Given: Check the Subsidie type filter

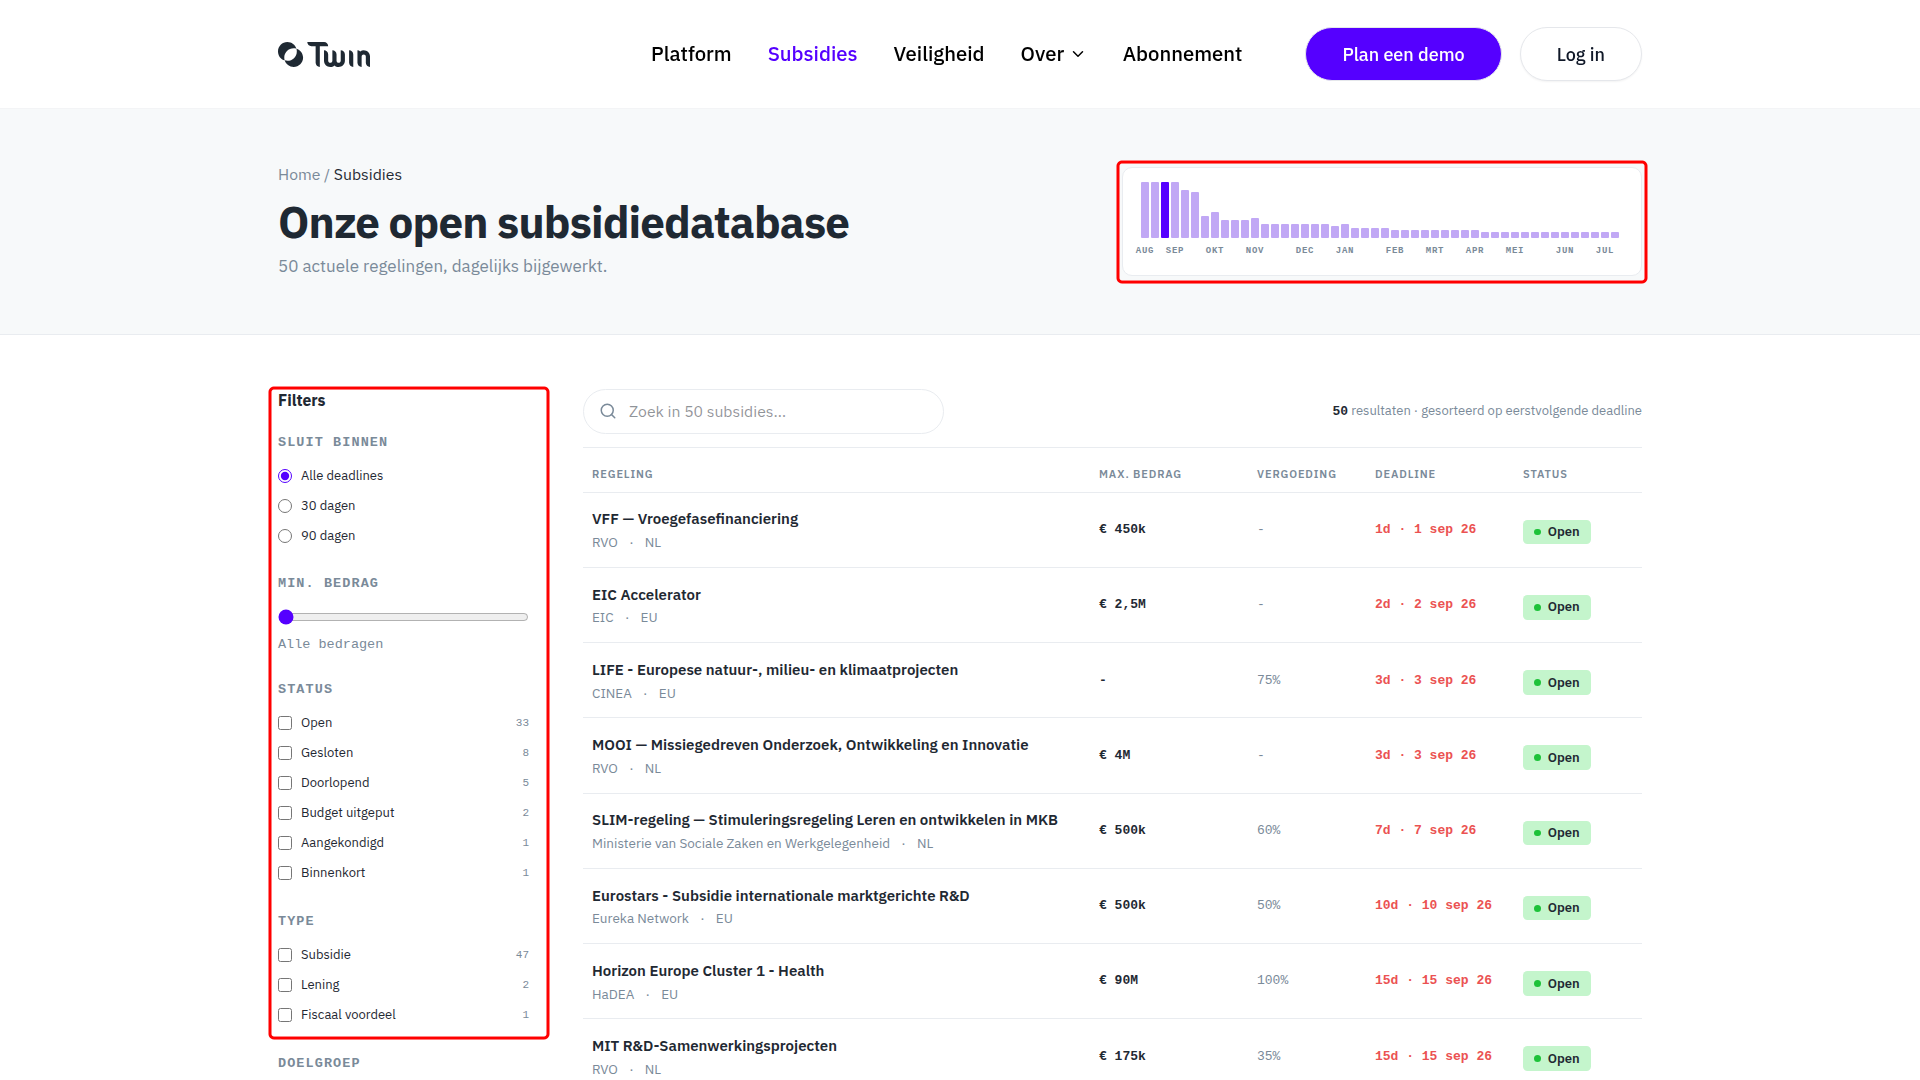Looking at the screenshot, I should click(285, 955).
